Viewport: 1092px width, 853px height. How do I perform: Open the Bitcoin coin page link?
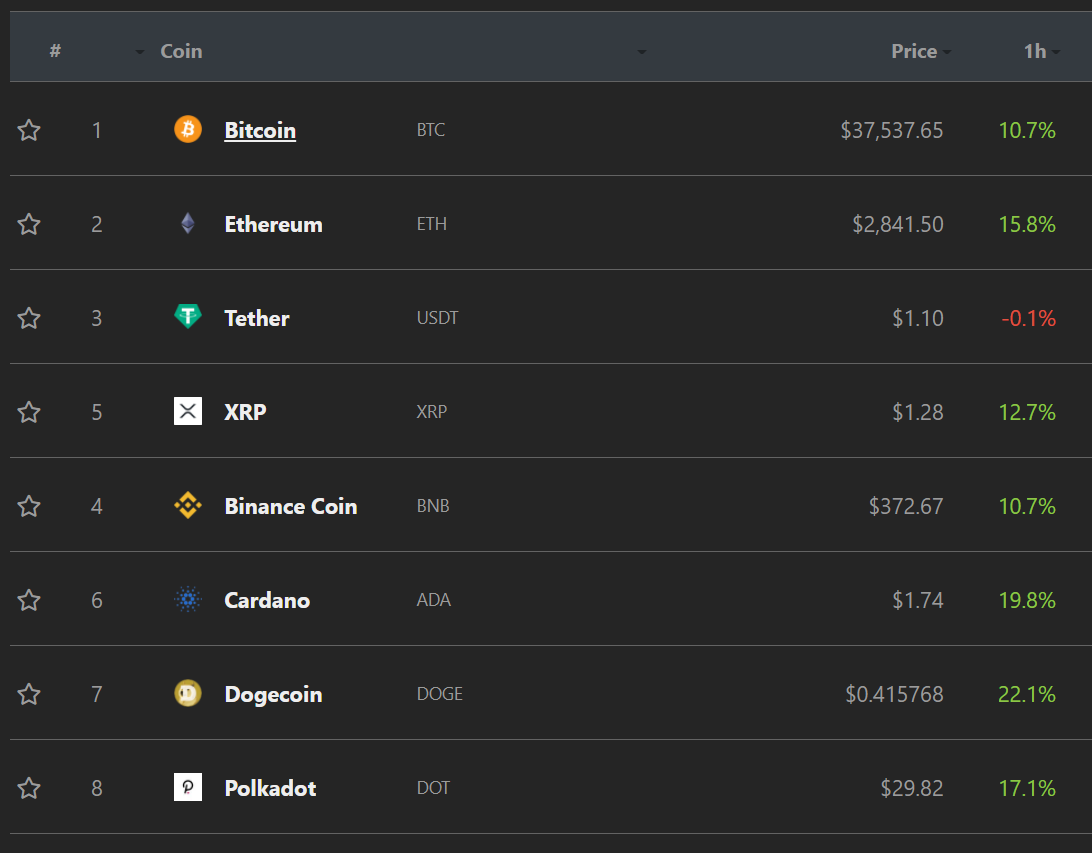point(260,130)
